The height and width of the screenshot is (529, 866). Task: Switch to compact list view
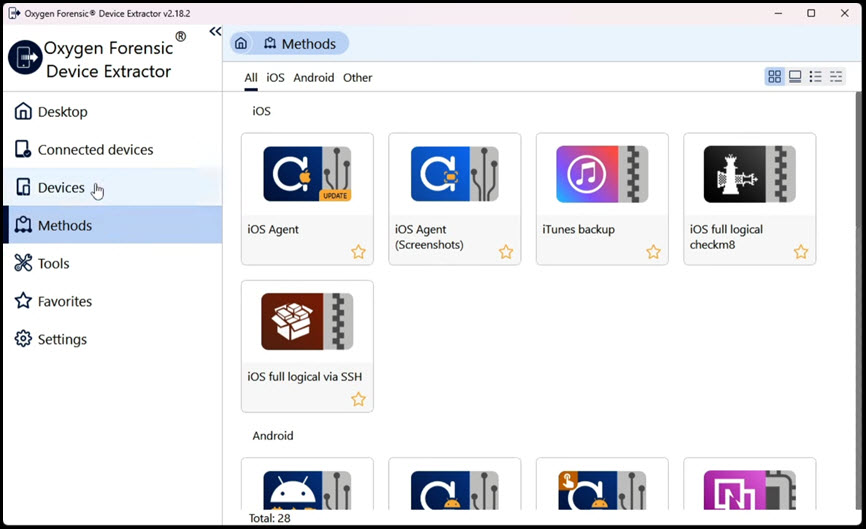836,77
